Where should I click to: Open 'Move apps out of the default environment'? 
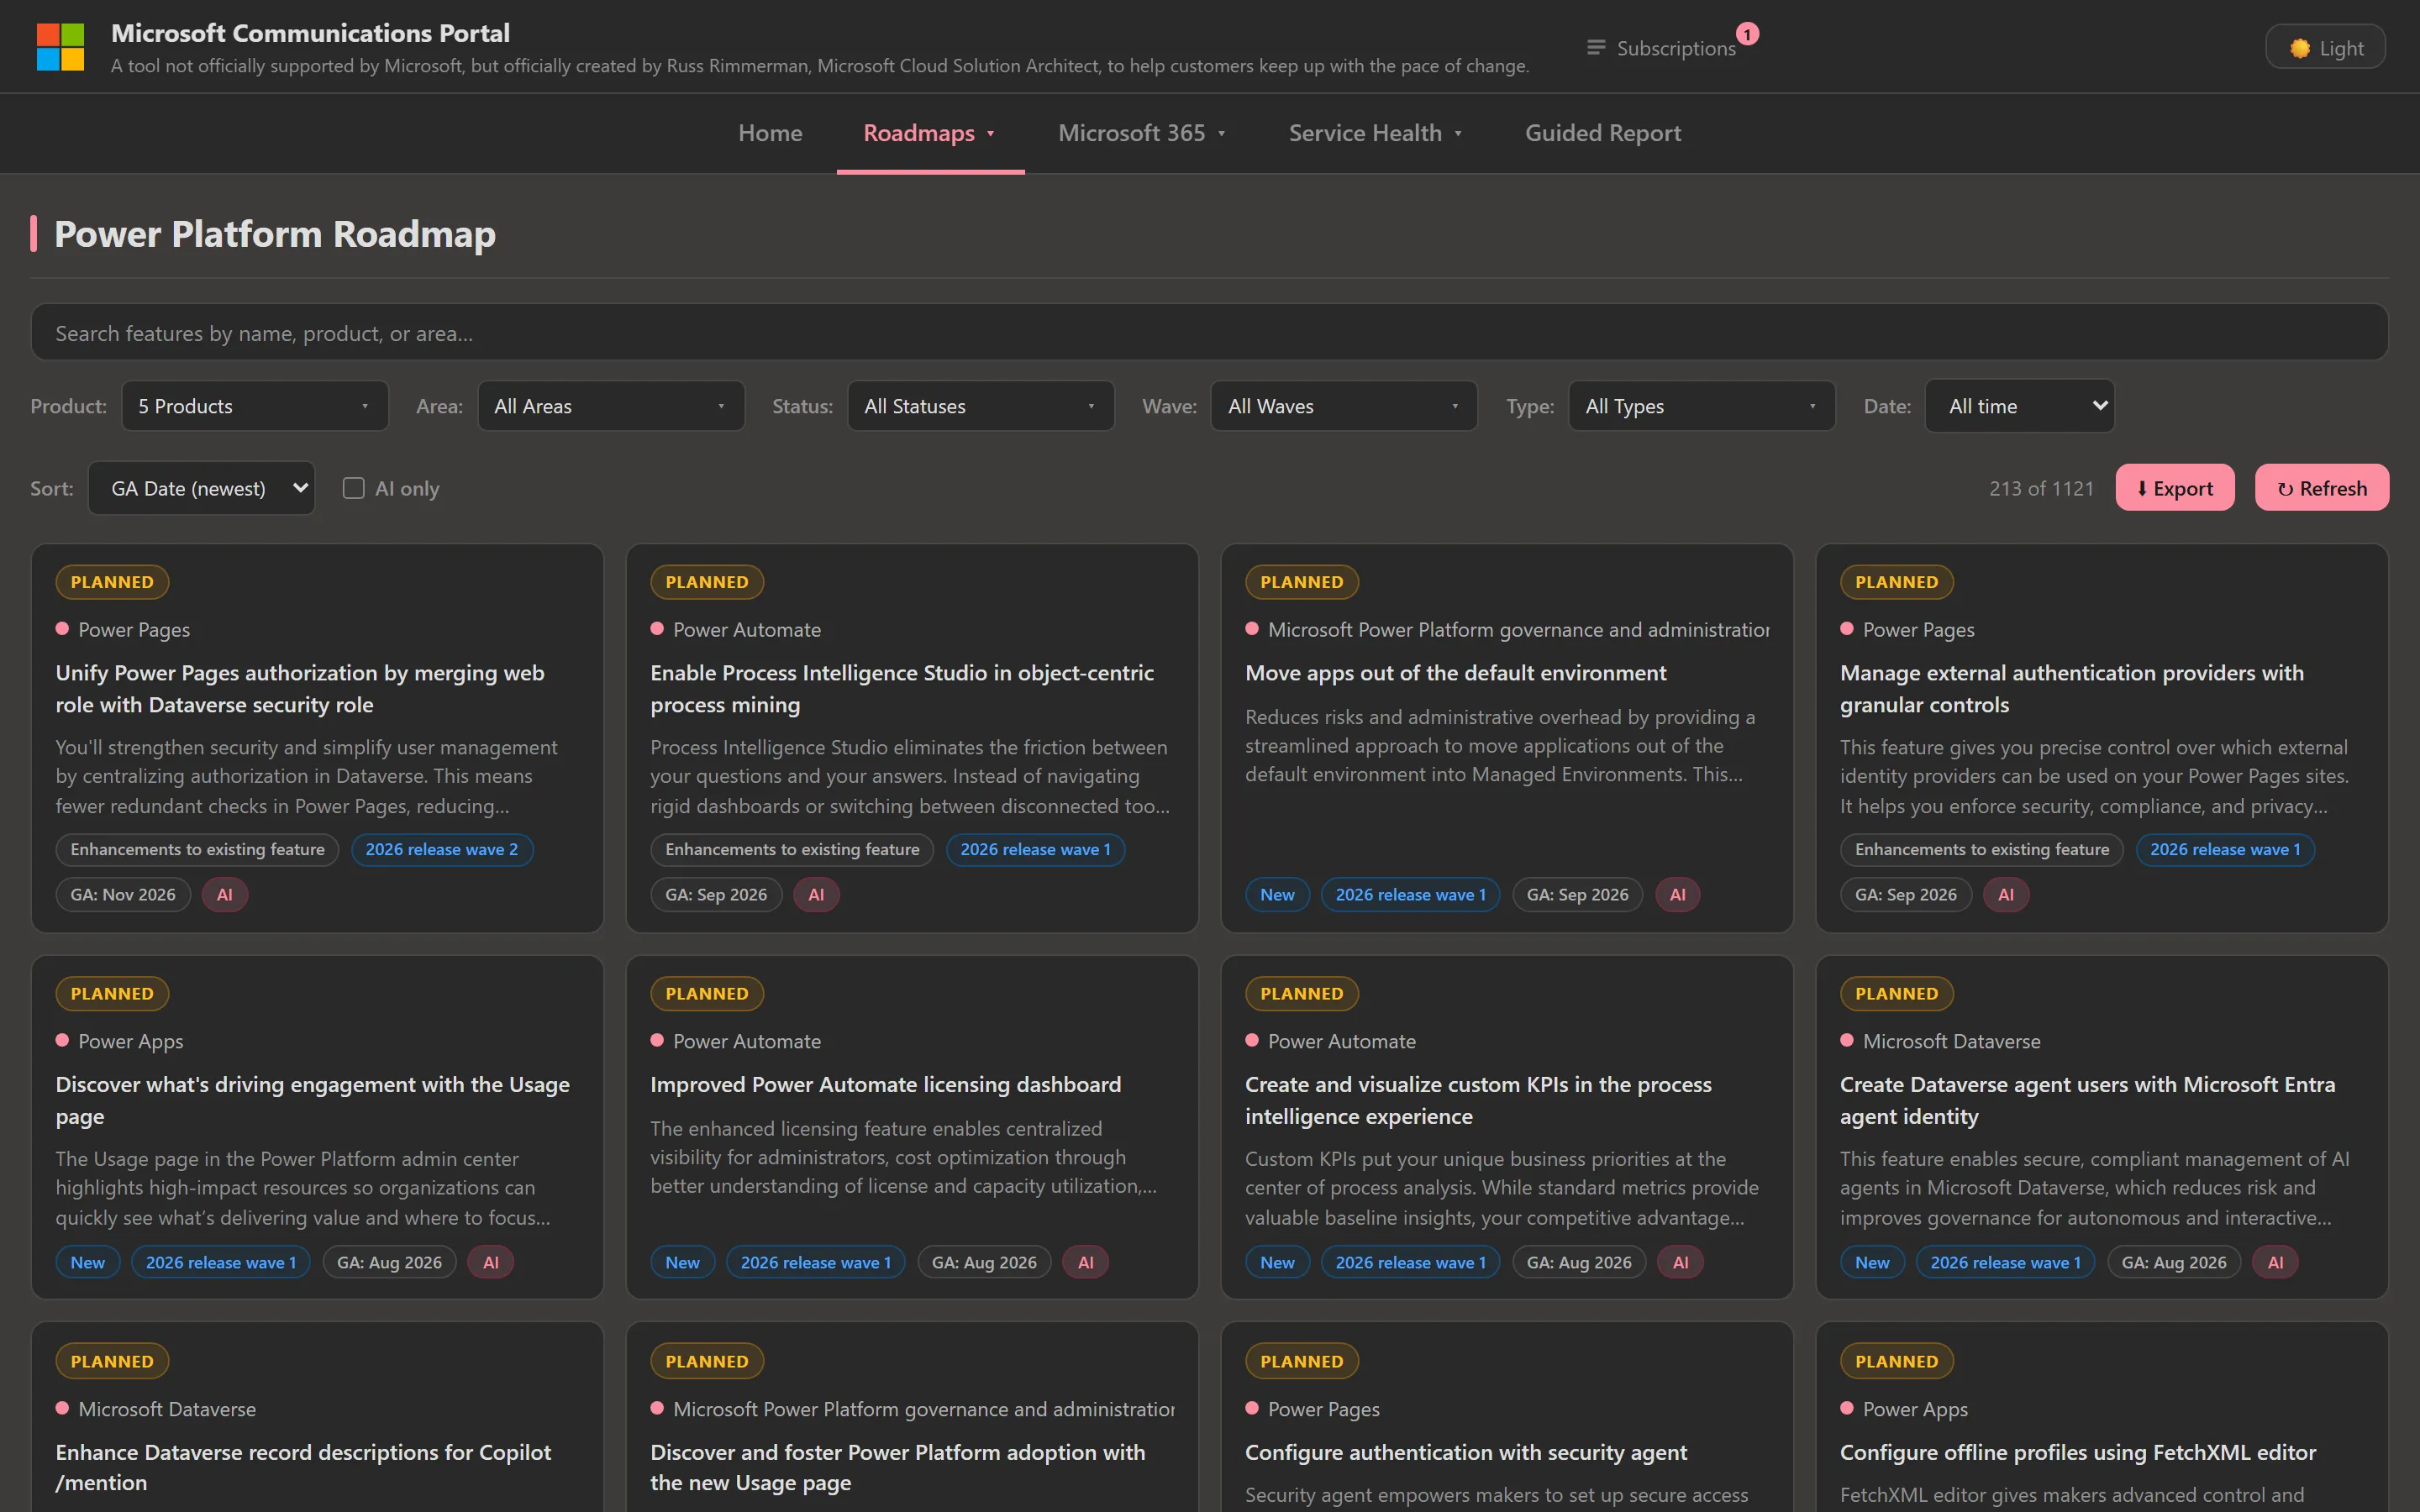1455,673
